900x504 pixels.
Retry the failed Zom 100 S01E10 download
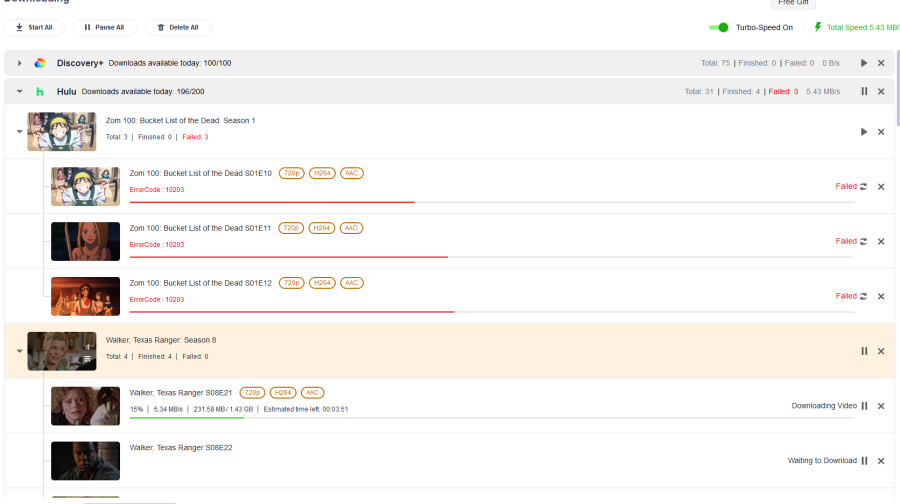pyautogui.click(x=864, y=186)
